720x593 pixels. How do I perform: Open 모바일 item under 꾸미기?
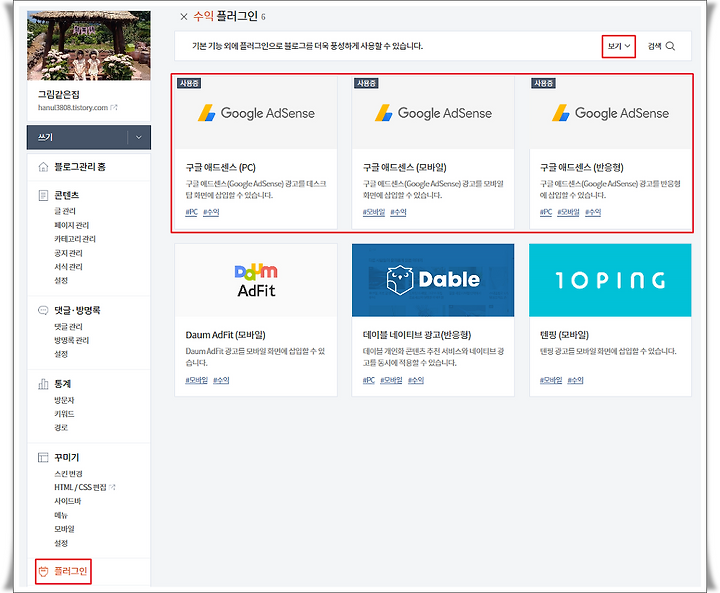[x=64, y=529]
